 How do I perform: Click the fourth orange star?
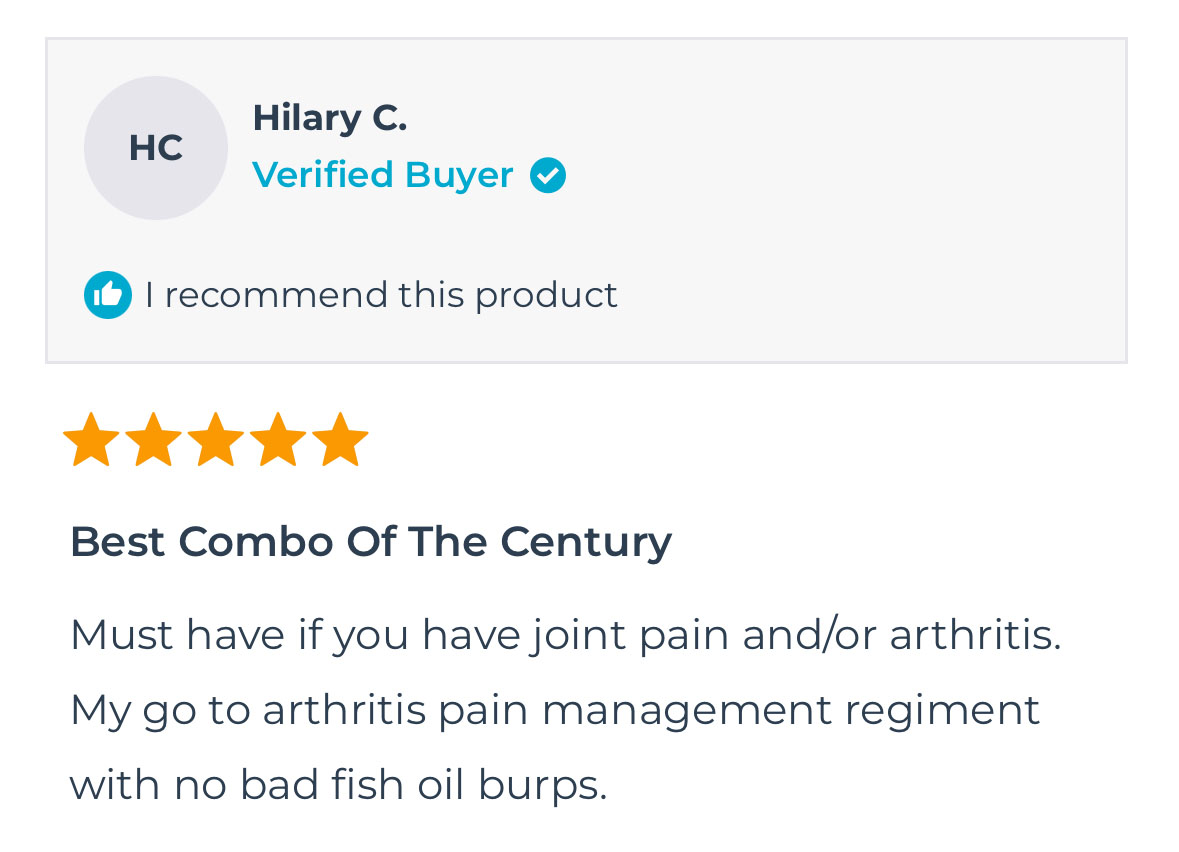(x=278, y=440)
